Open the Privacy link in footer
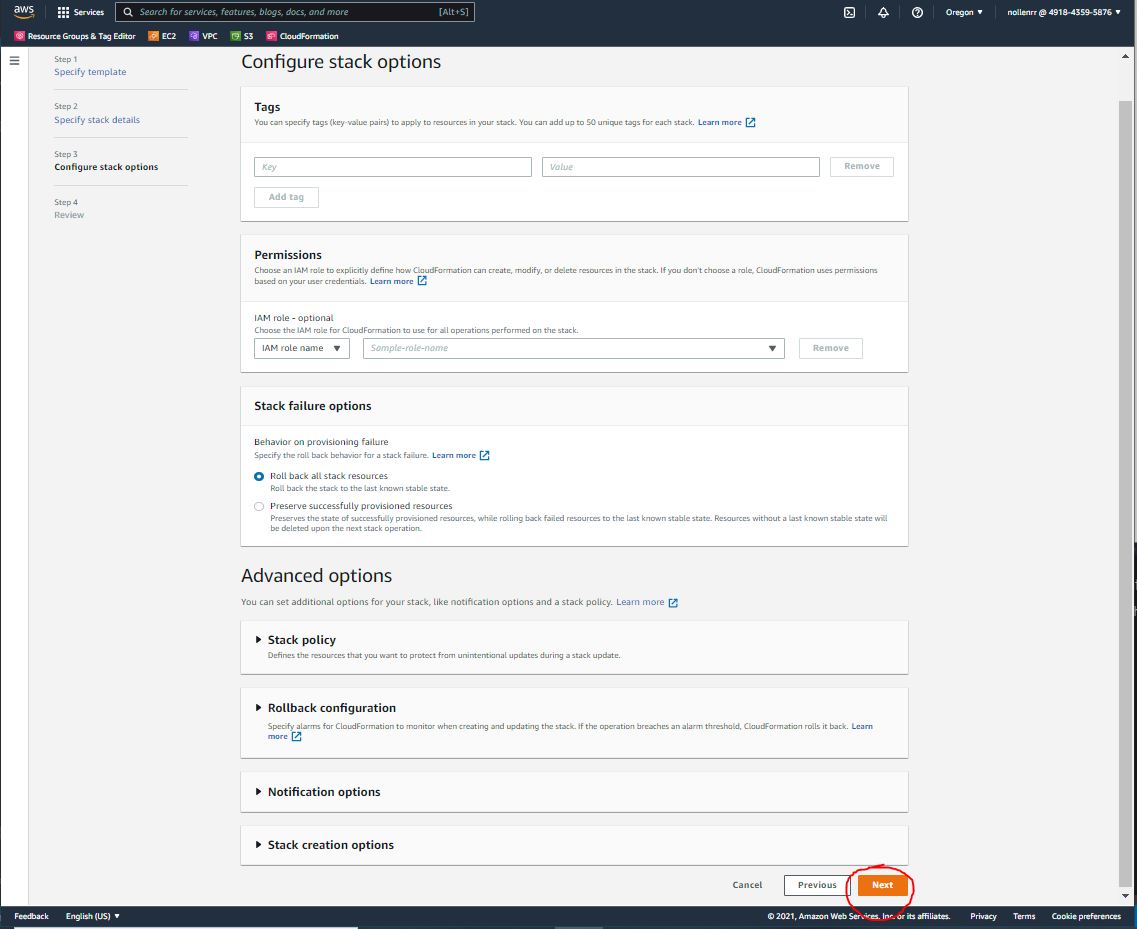The width and height of the screenshot is (1137, 929). pyautogui.click(x=983, y=916)
